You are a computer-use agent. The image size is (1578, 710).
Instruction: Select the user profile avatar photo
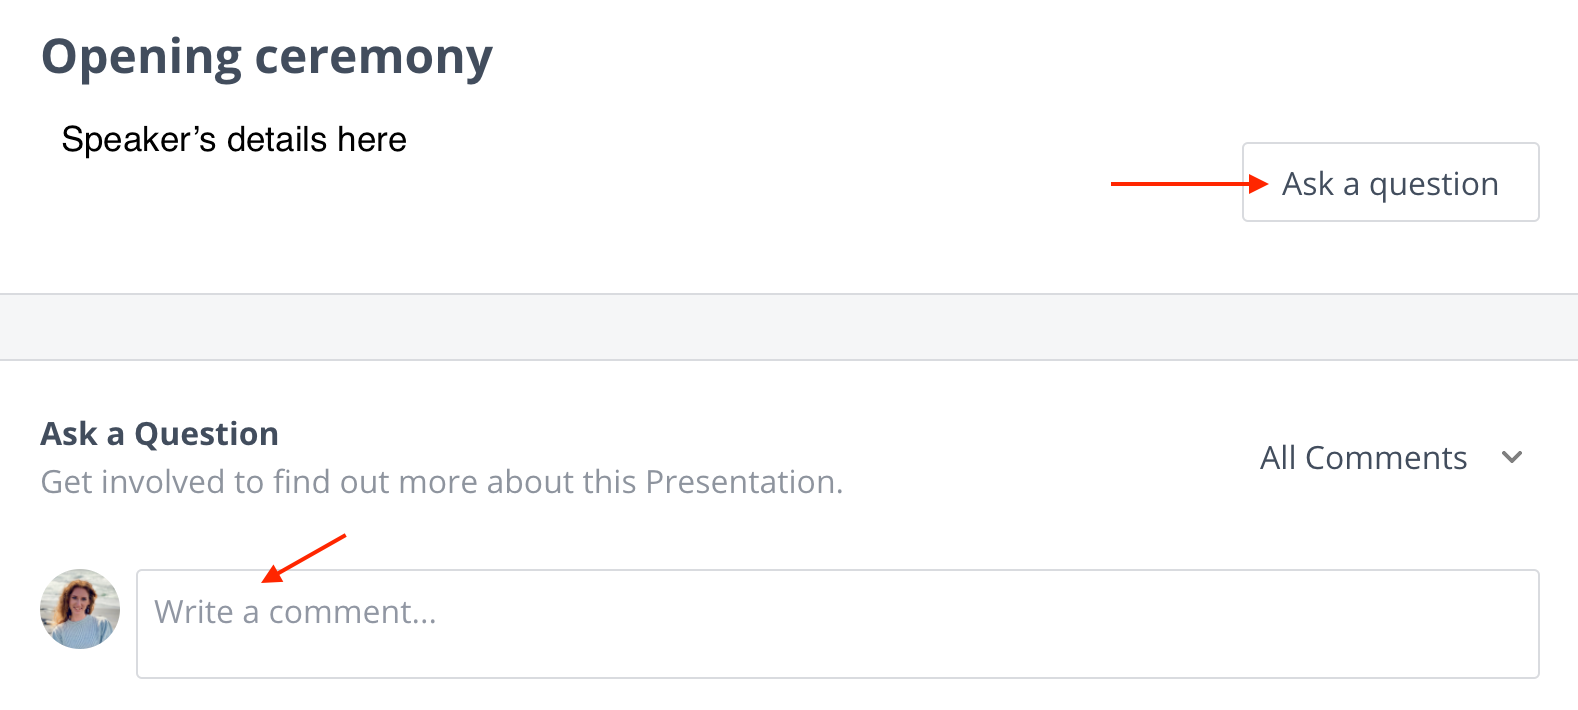80,609
